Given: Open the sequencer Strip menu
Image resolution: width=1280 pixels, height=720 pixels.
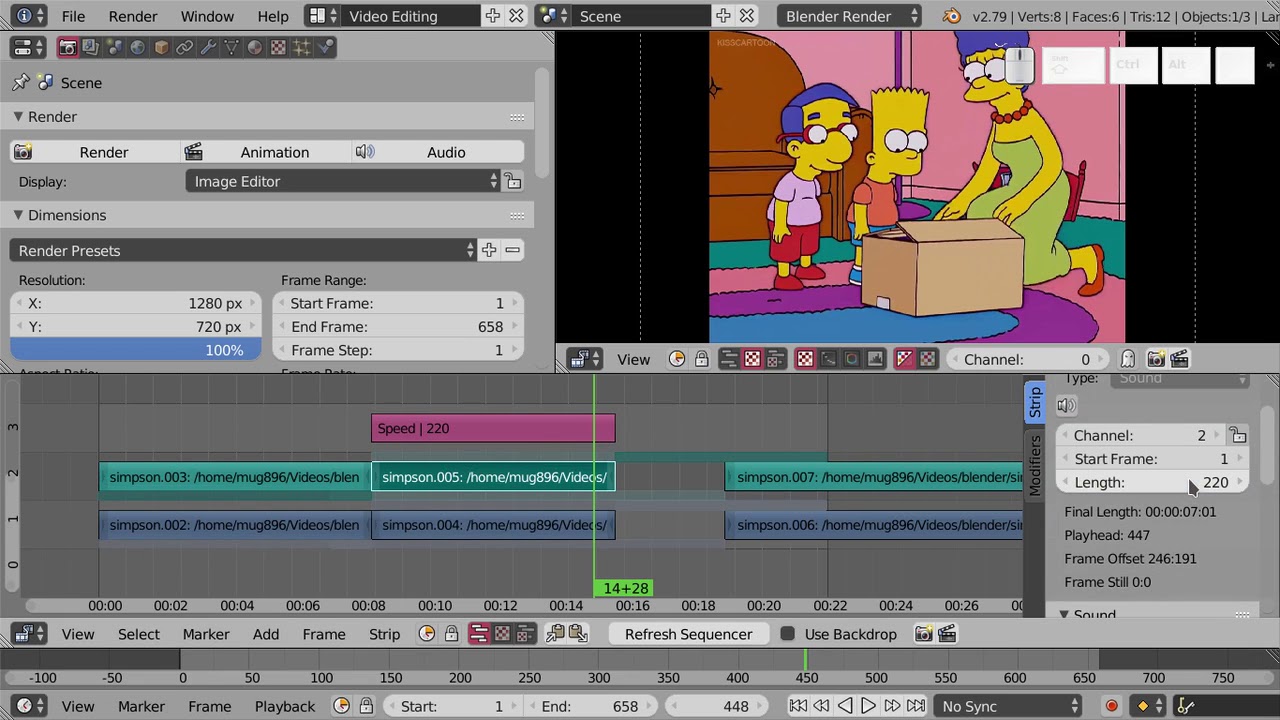Looking at the screenshot, I should [x=384, y=634].
